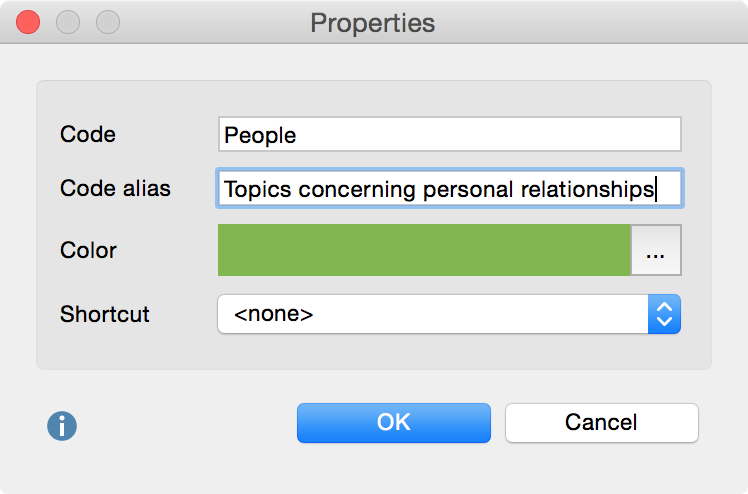Click into the Code alias field
748x494 pixels.
449,188
